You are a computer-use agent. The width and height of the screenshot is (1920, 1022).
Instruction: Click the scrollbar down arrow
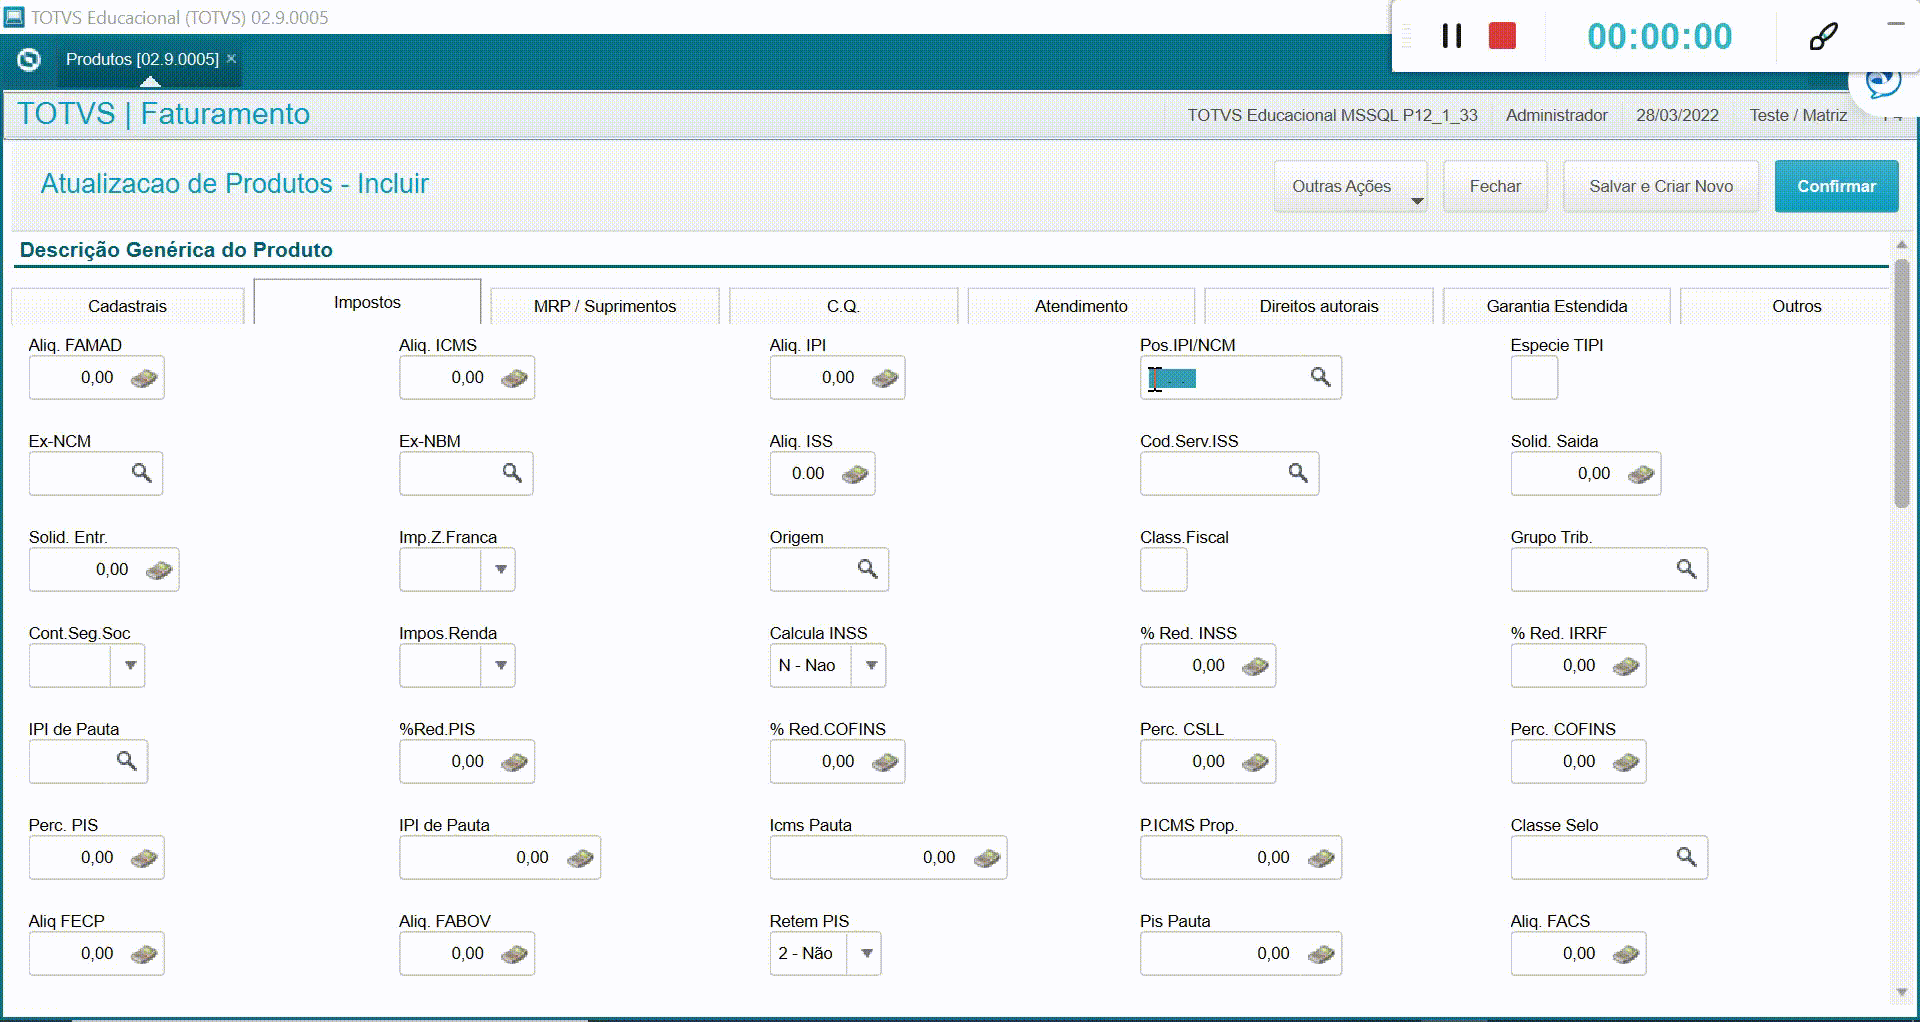coord(1901,992)
